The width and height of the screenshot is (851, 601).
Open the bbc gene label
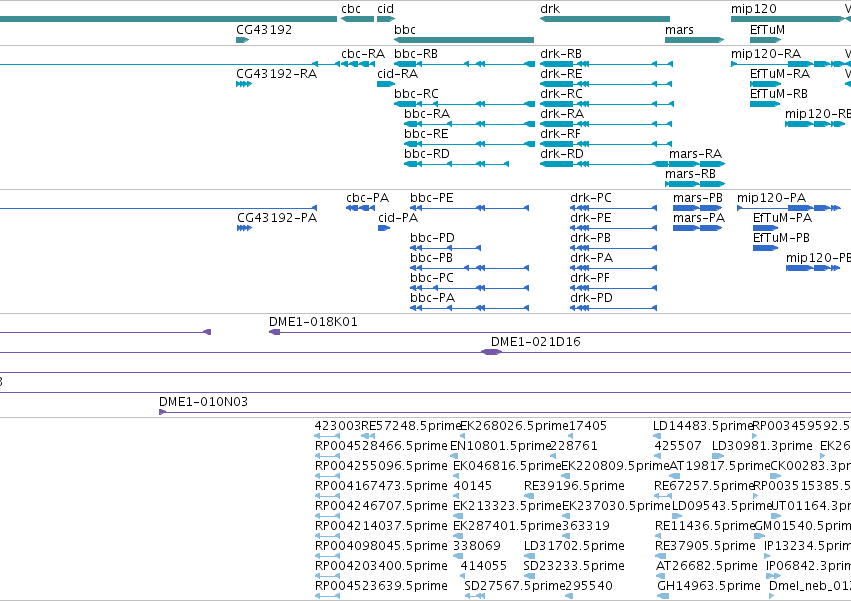(x=405, y=29)
